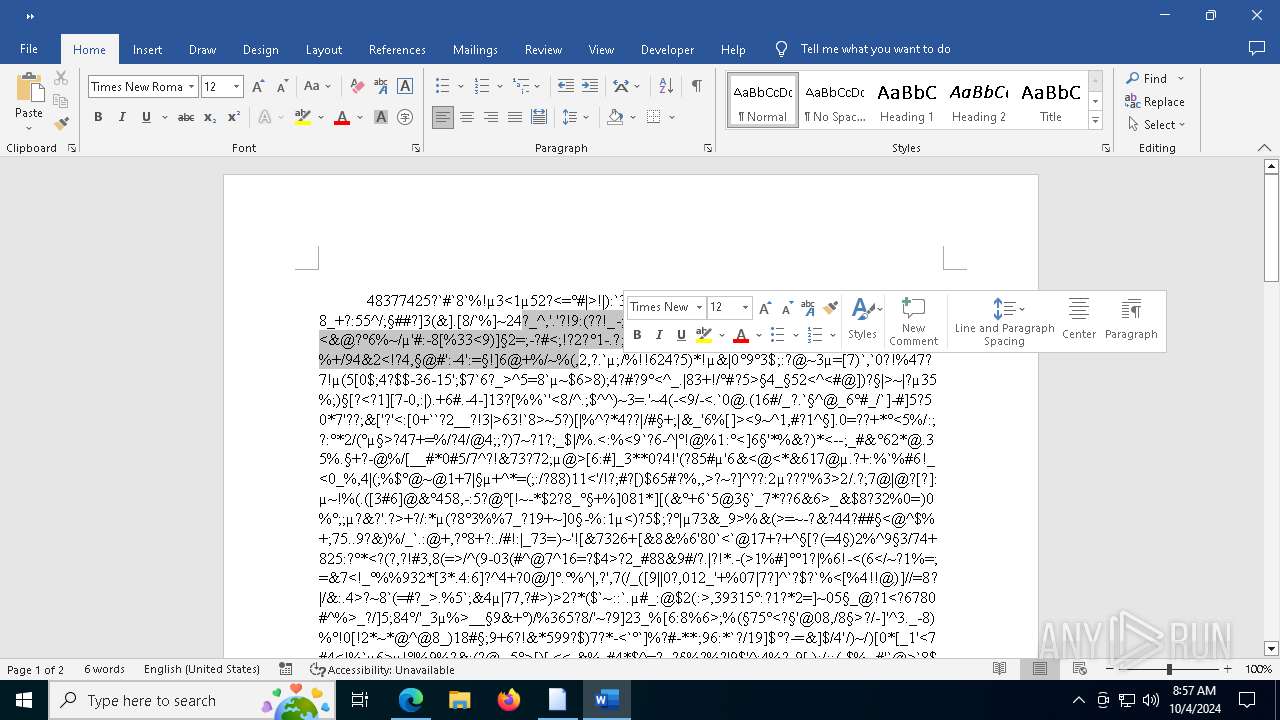The image size is (1280, 720).
Task: Click the Find button
Action: point(1146,78)
